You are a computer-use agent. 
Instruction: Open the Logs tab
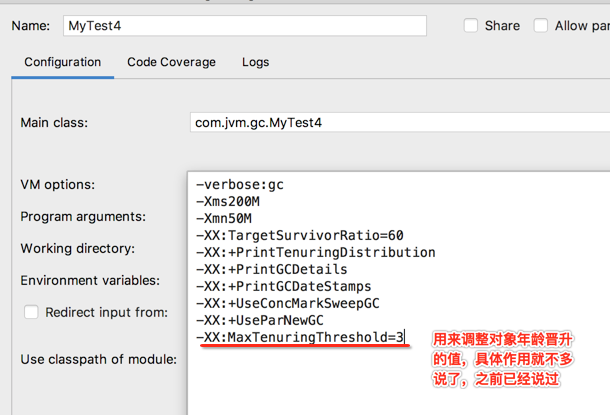[255, 62]
